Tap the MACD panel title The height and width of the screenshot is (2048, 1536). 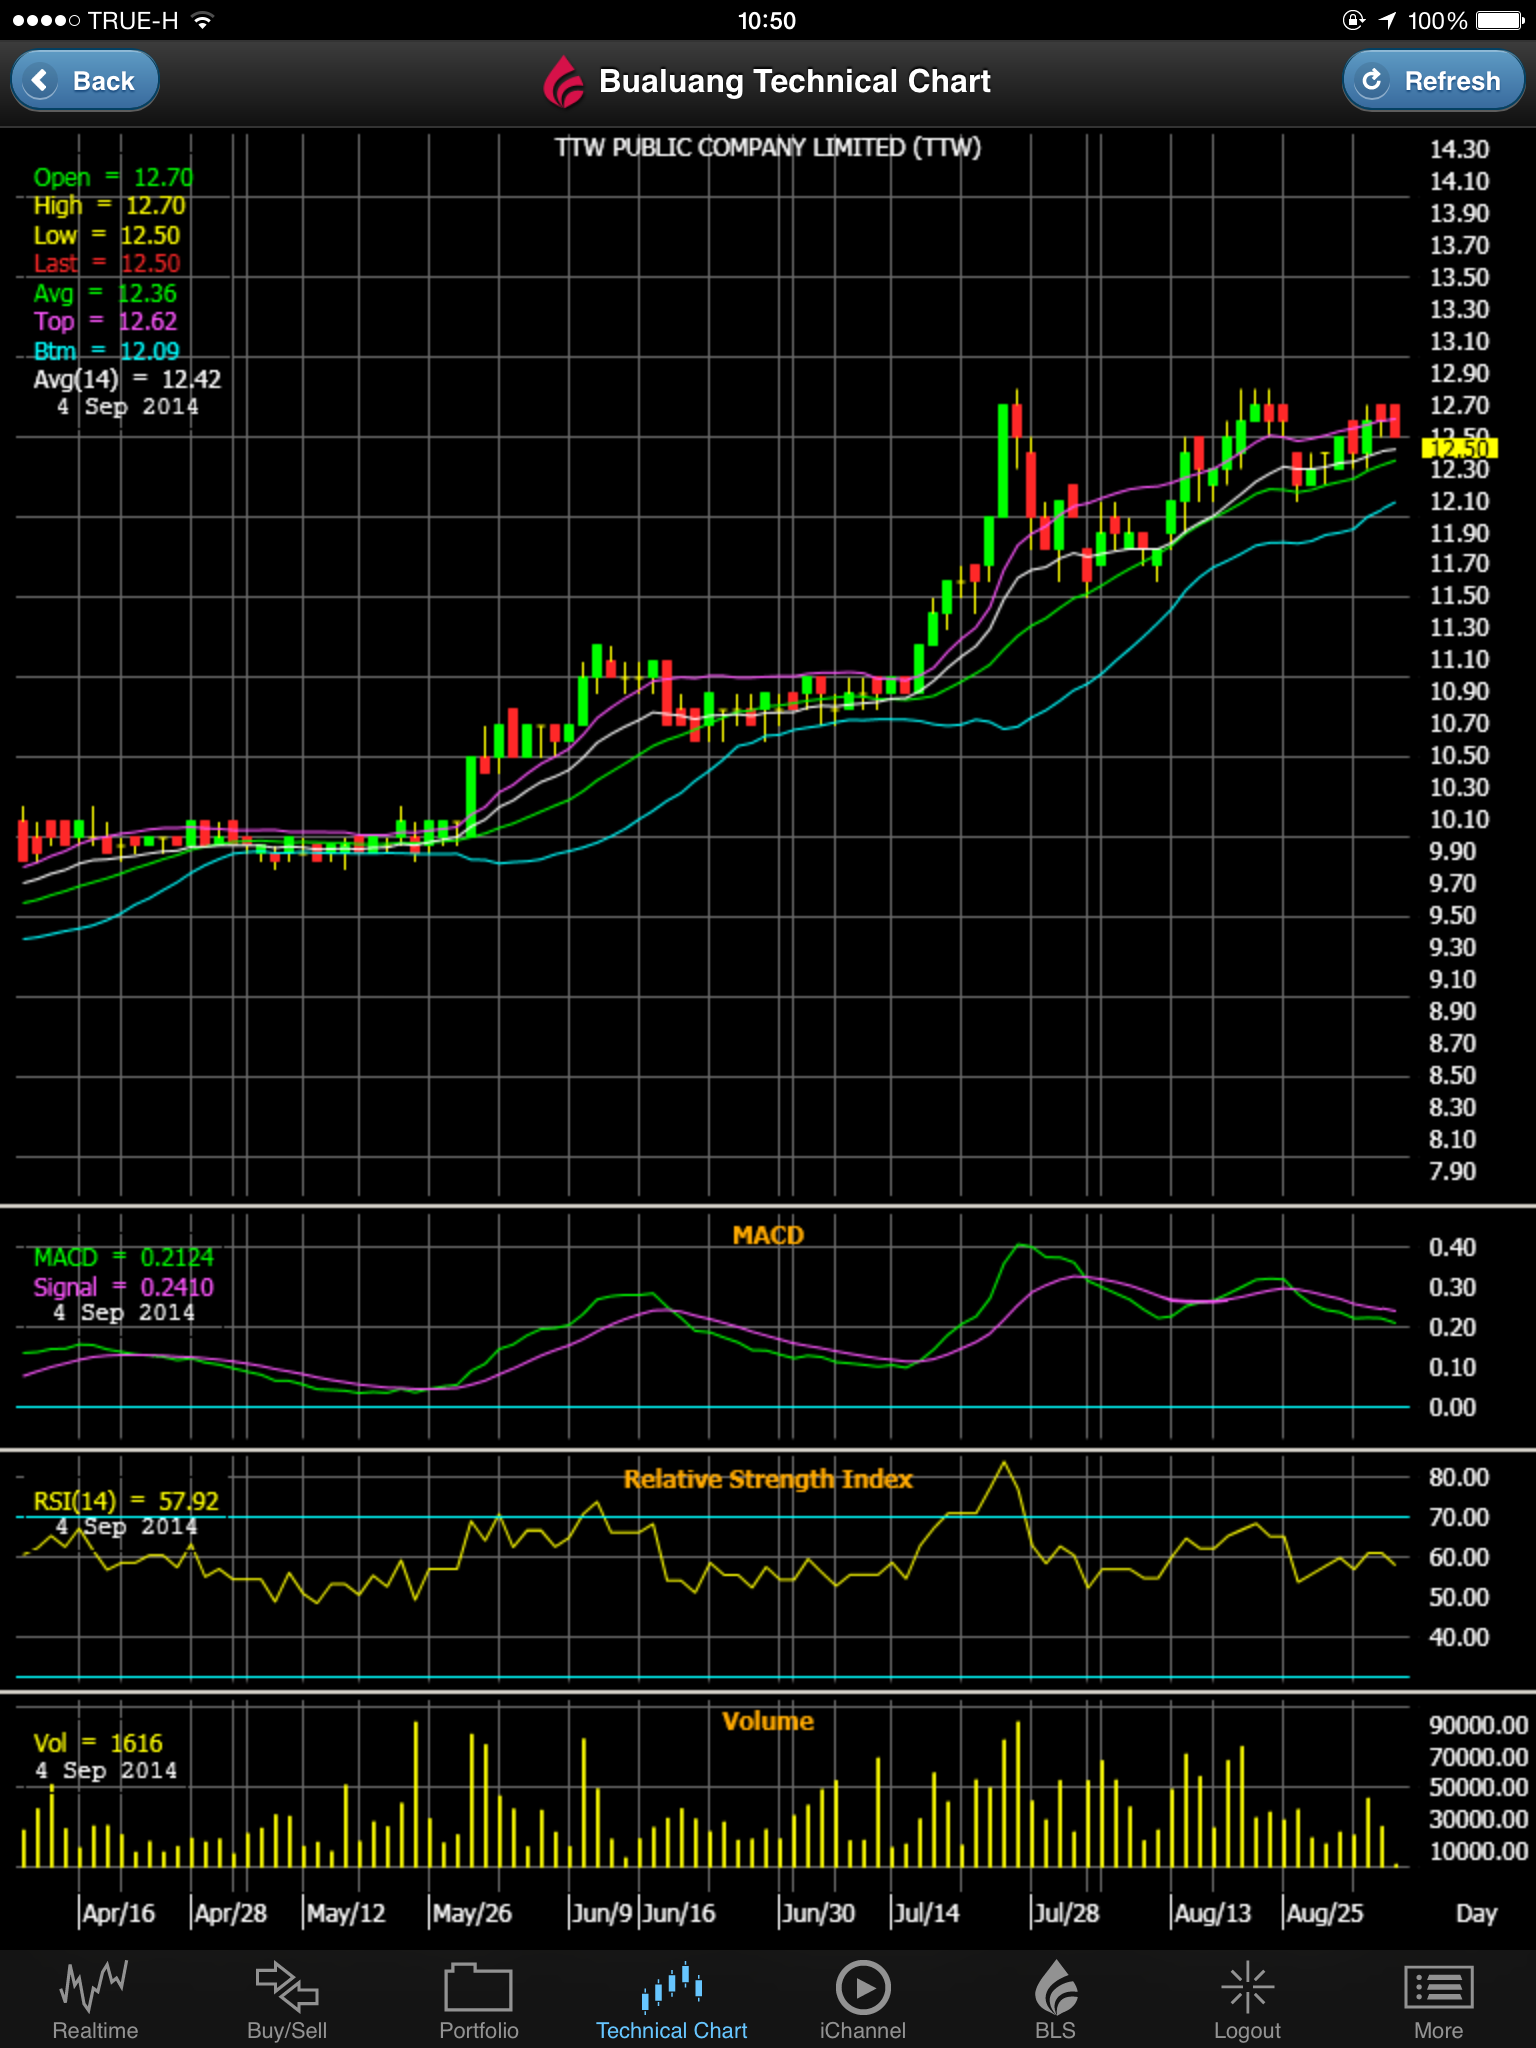pos(768,1235)
